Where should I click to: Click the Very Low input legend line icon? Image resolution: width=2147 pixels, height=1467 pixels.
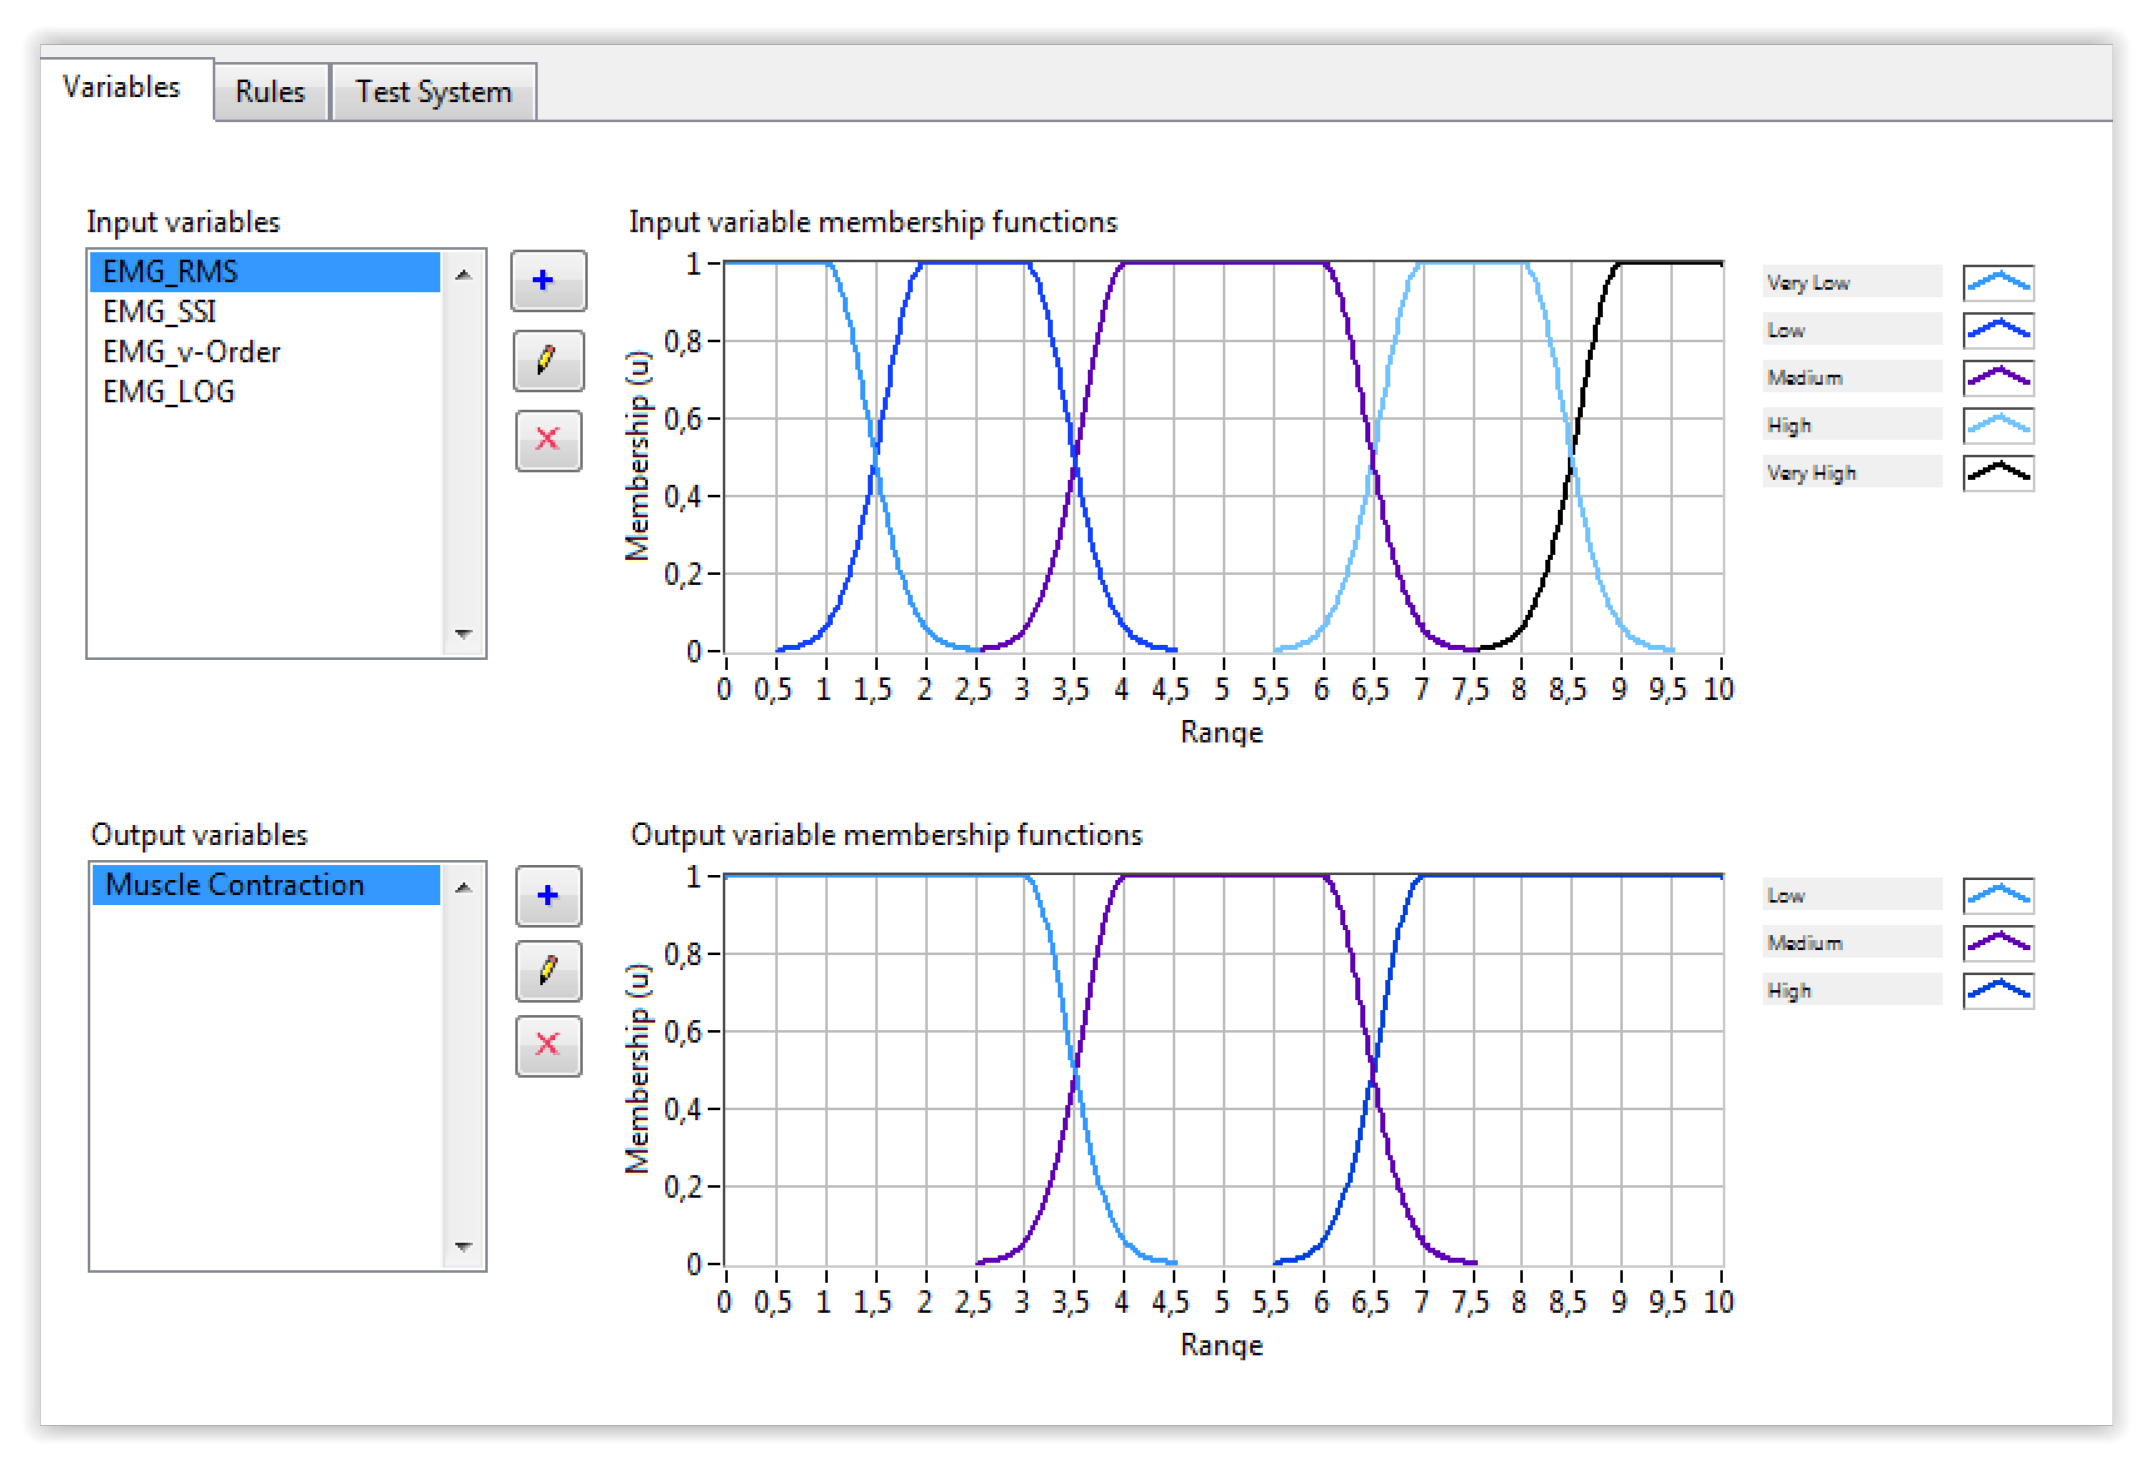(1997, 283)
